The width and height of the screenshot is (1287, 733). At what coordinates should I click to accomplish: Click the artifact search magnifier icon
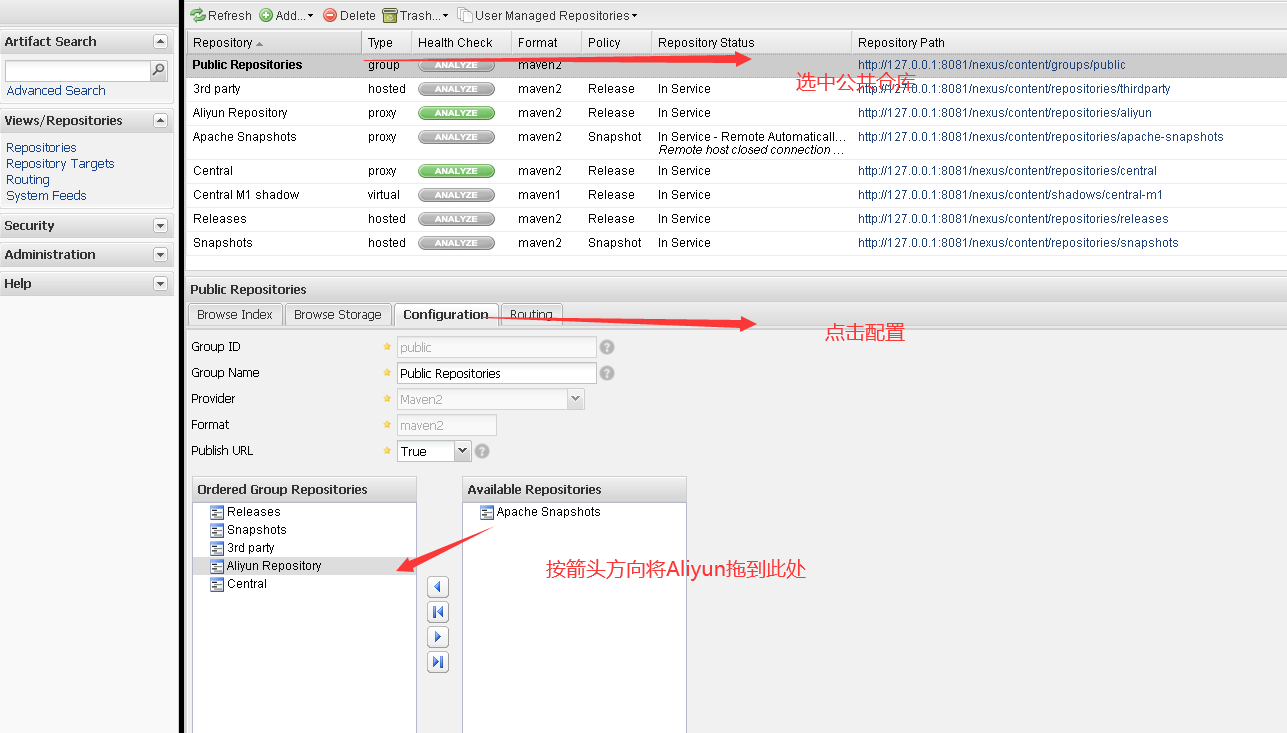[158, 70]
